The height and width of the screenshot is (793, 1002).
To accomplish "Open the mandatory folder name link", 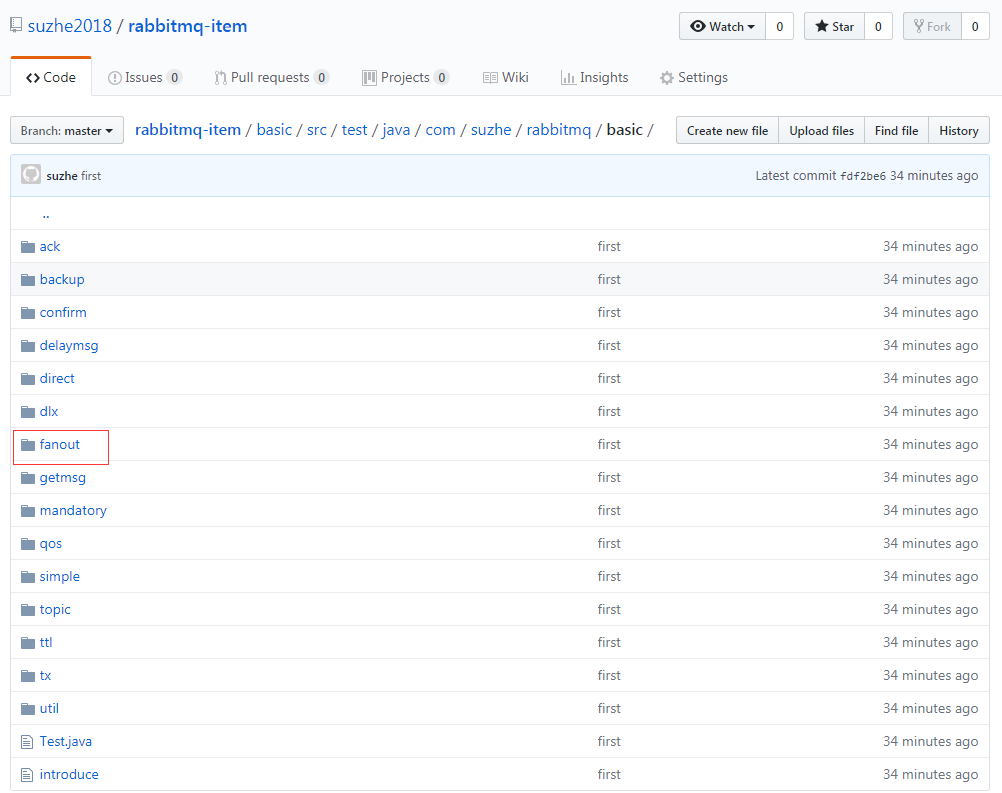I will tap(73, 511).
